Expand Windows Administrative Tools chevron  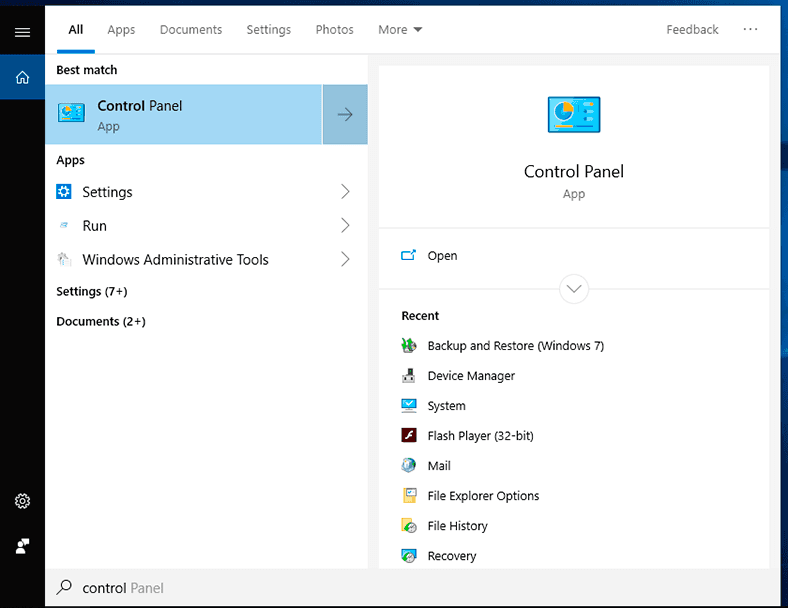coord(345,259)
